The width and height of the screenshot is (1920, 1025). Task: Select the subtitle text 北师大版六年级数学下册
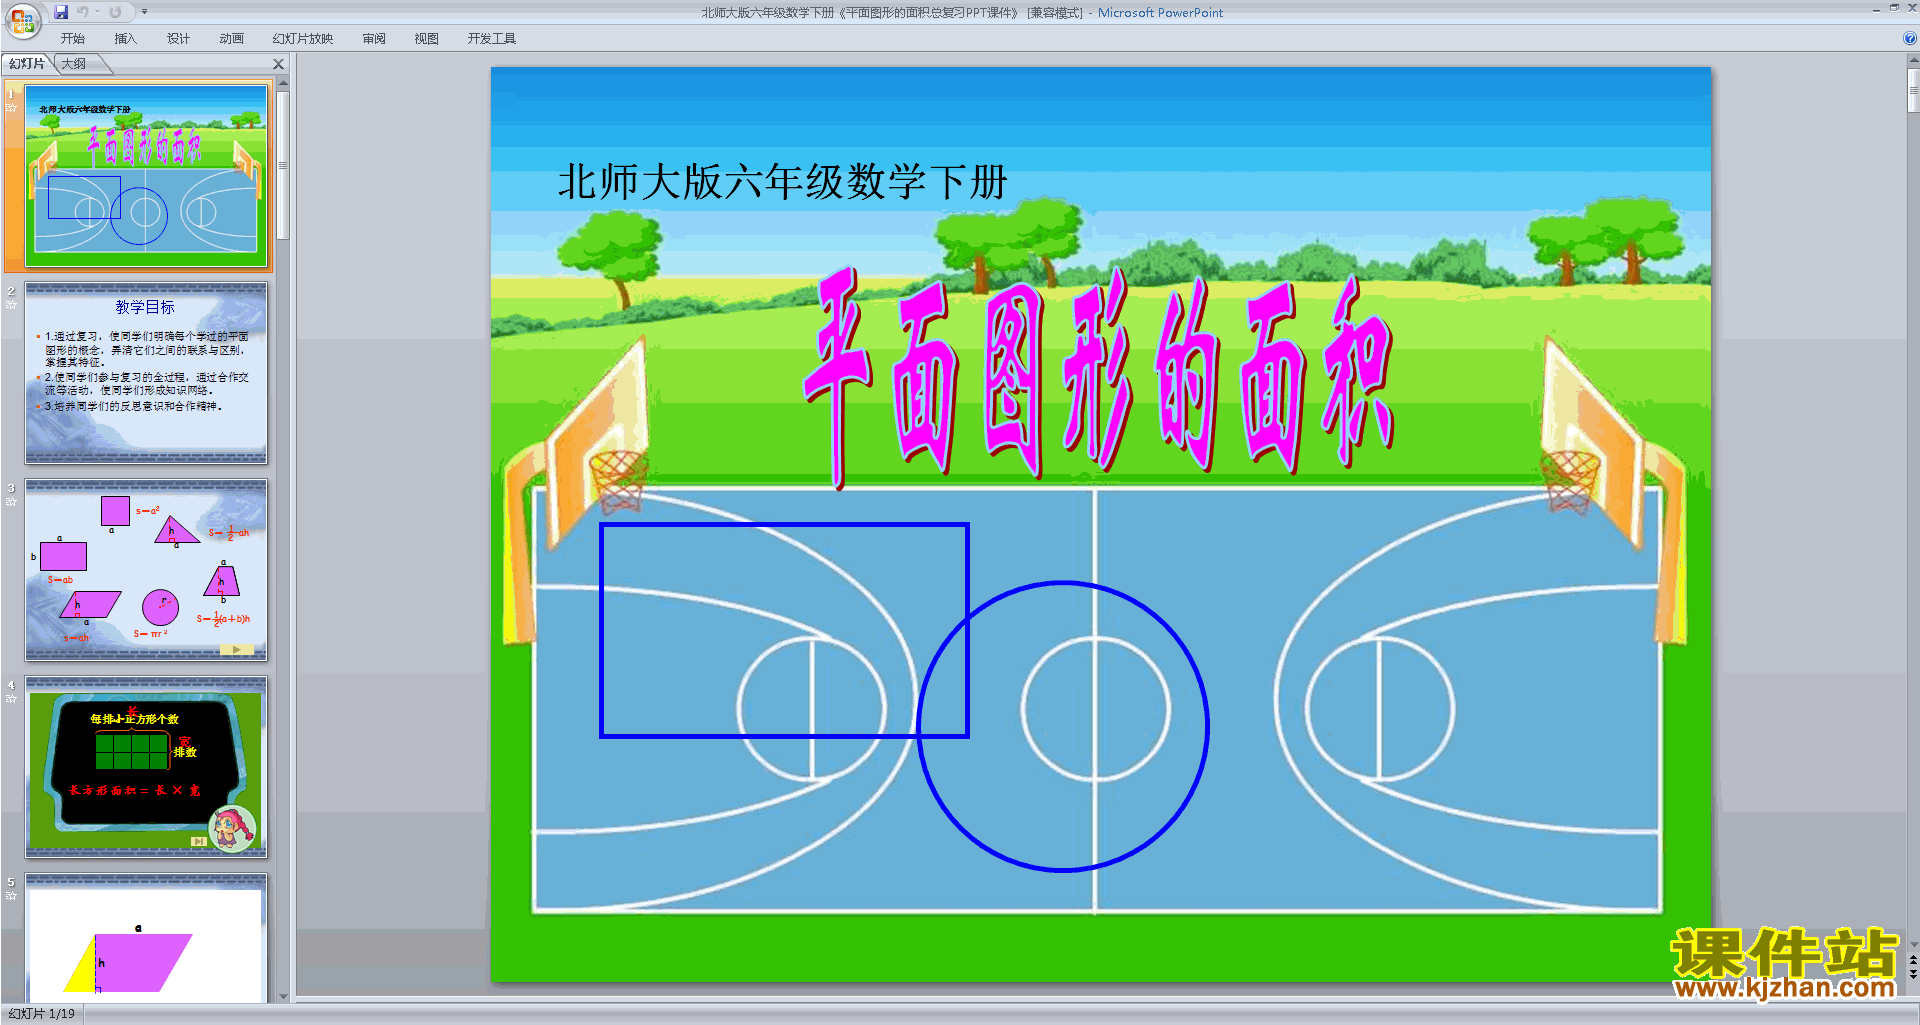tap(782, 182)
